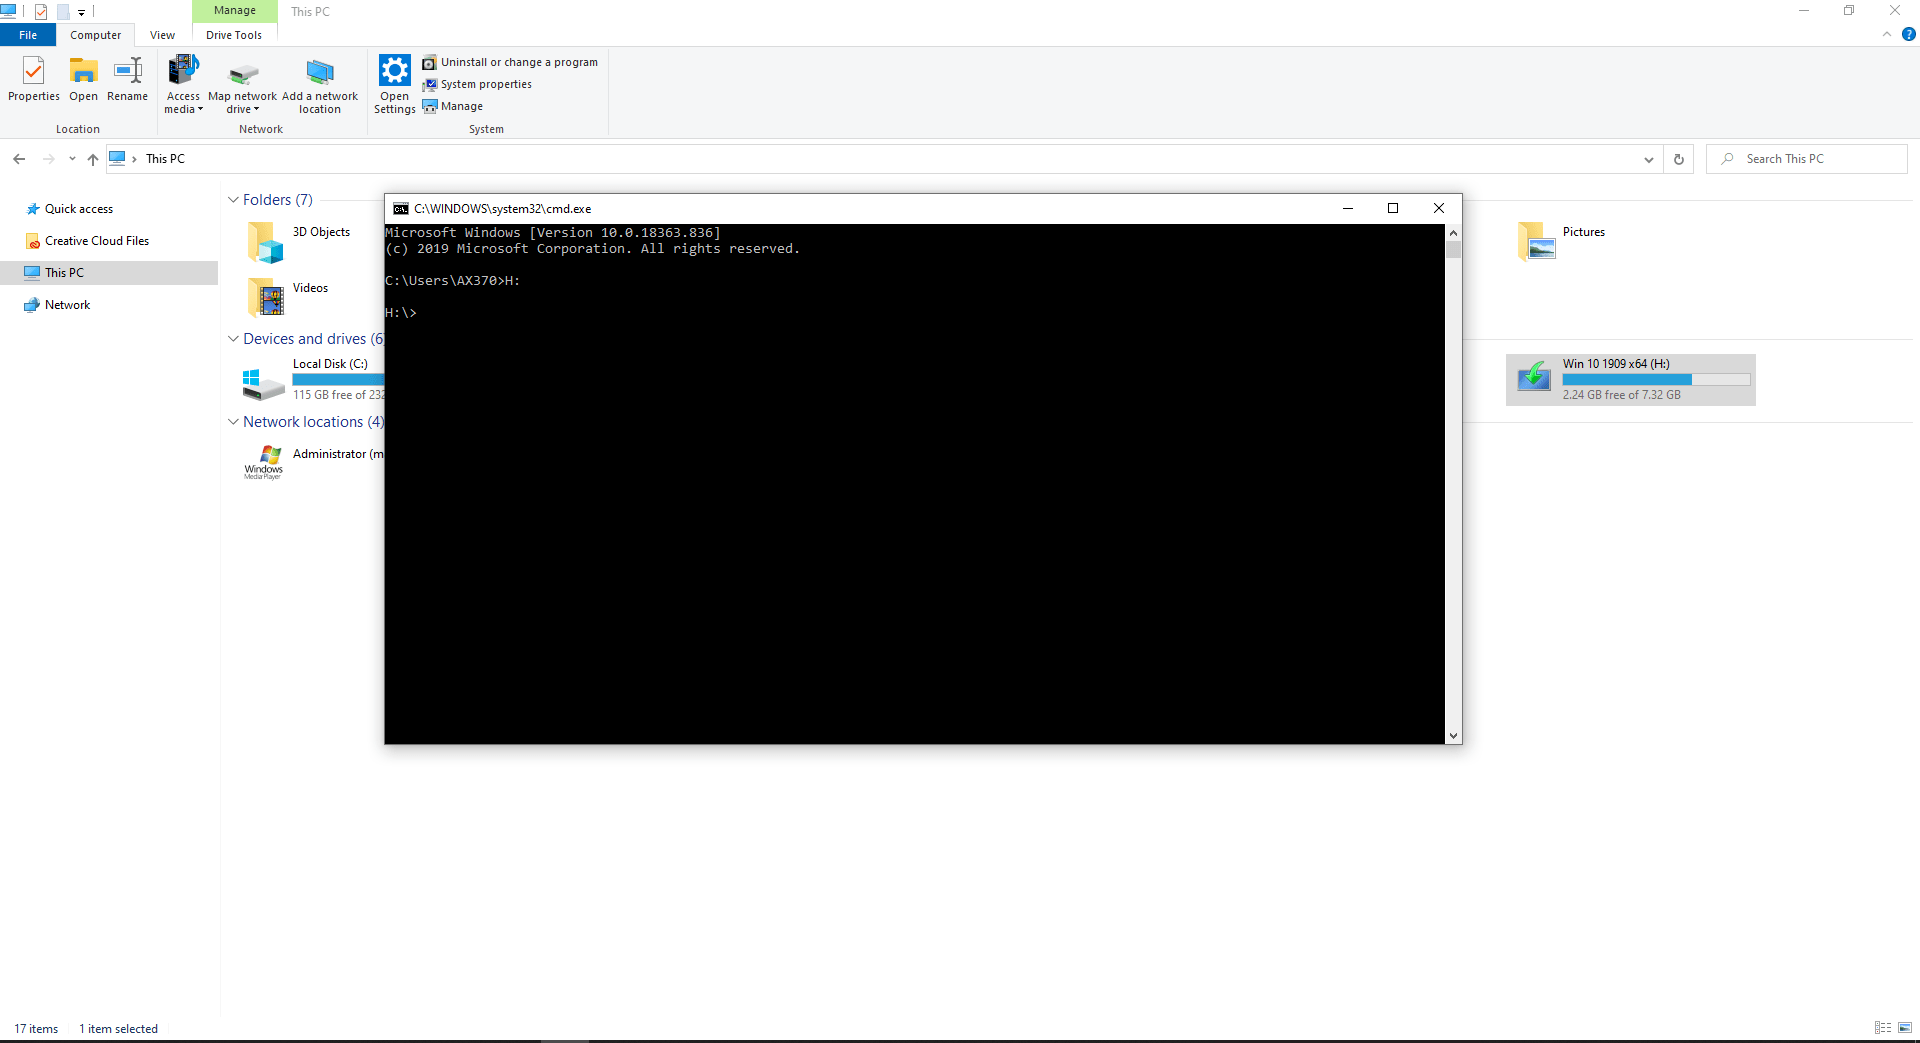
Task: Click the "2.24 GB free of 7.32 GB" text
Action: tap(1621, 395)
